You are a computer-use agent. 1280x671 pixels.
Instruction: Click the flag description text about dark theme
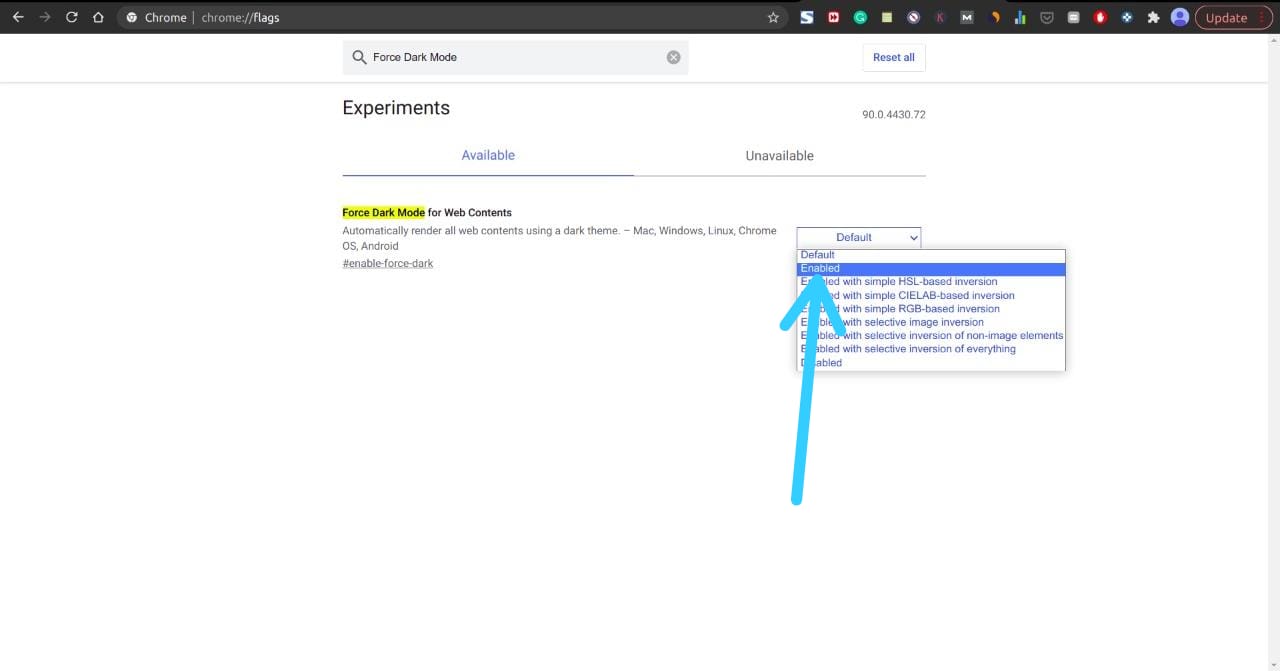559,238
